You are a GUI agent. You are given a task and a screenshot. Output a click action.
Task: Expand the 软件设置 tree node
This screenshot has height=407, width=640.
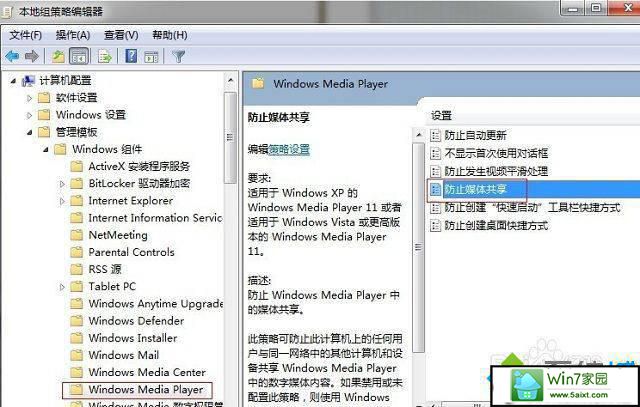[29, 98]
